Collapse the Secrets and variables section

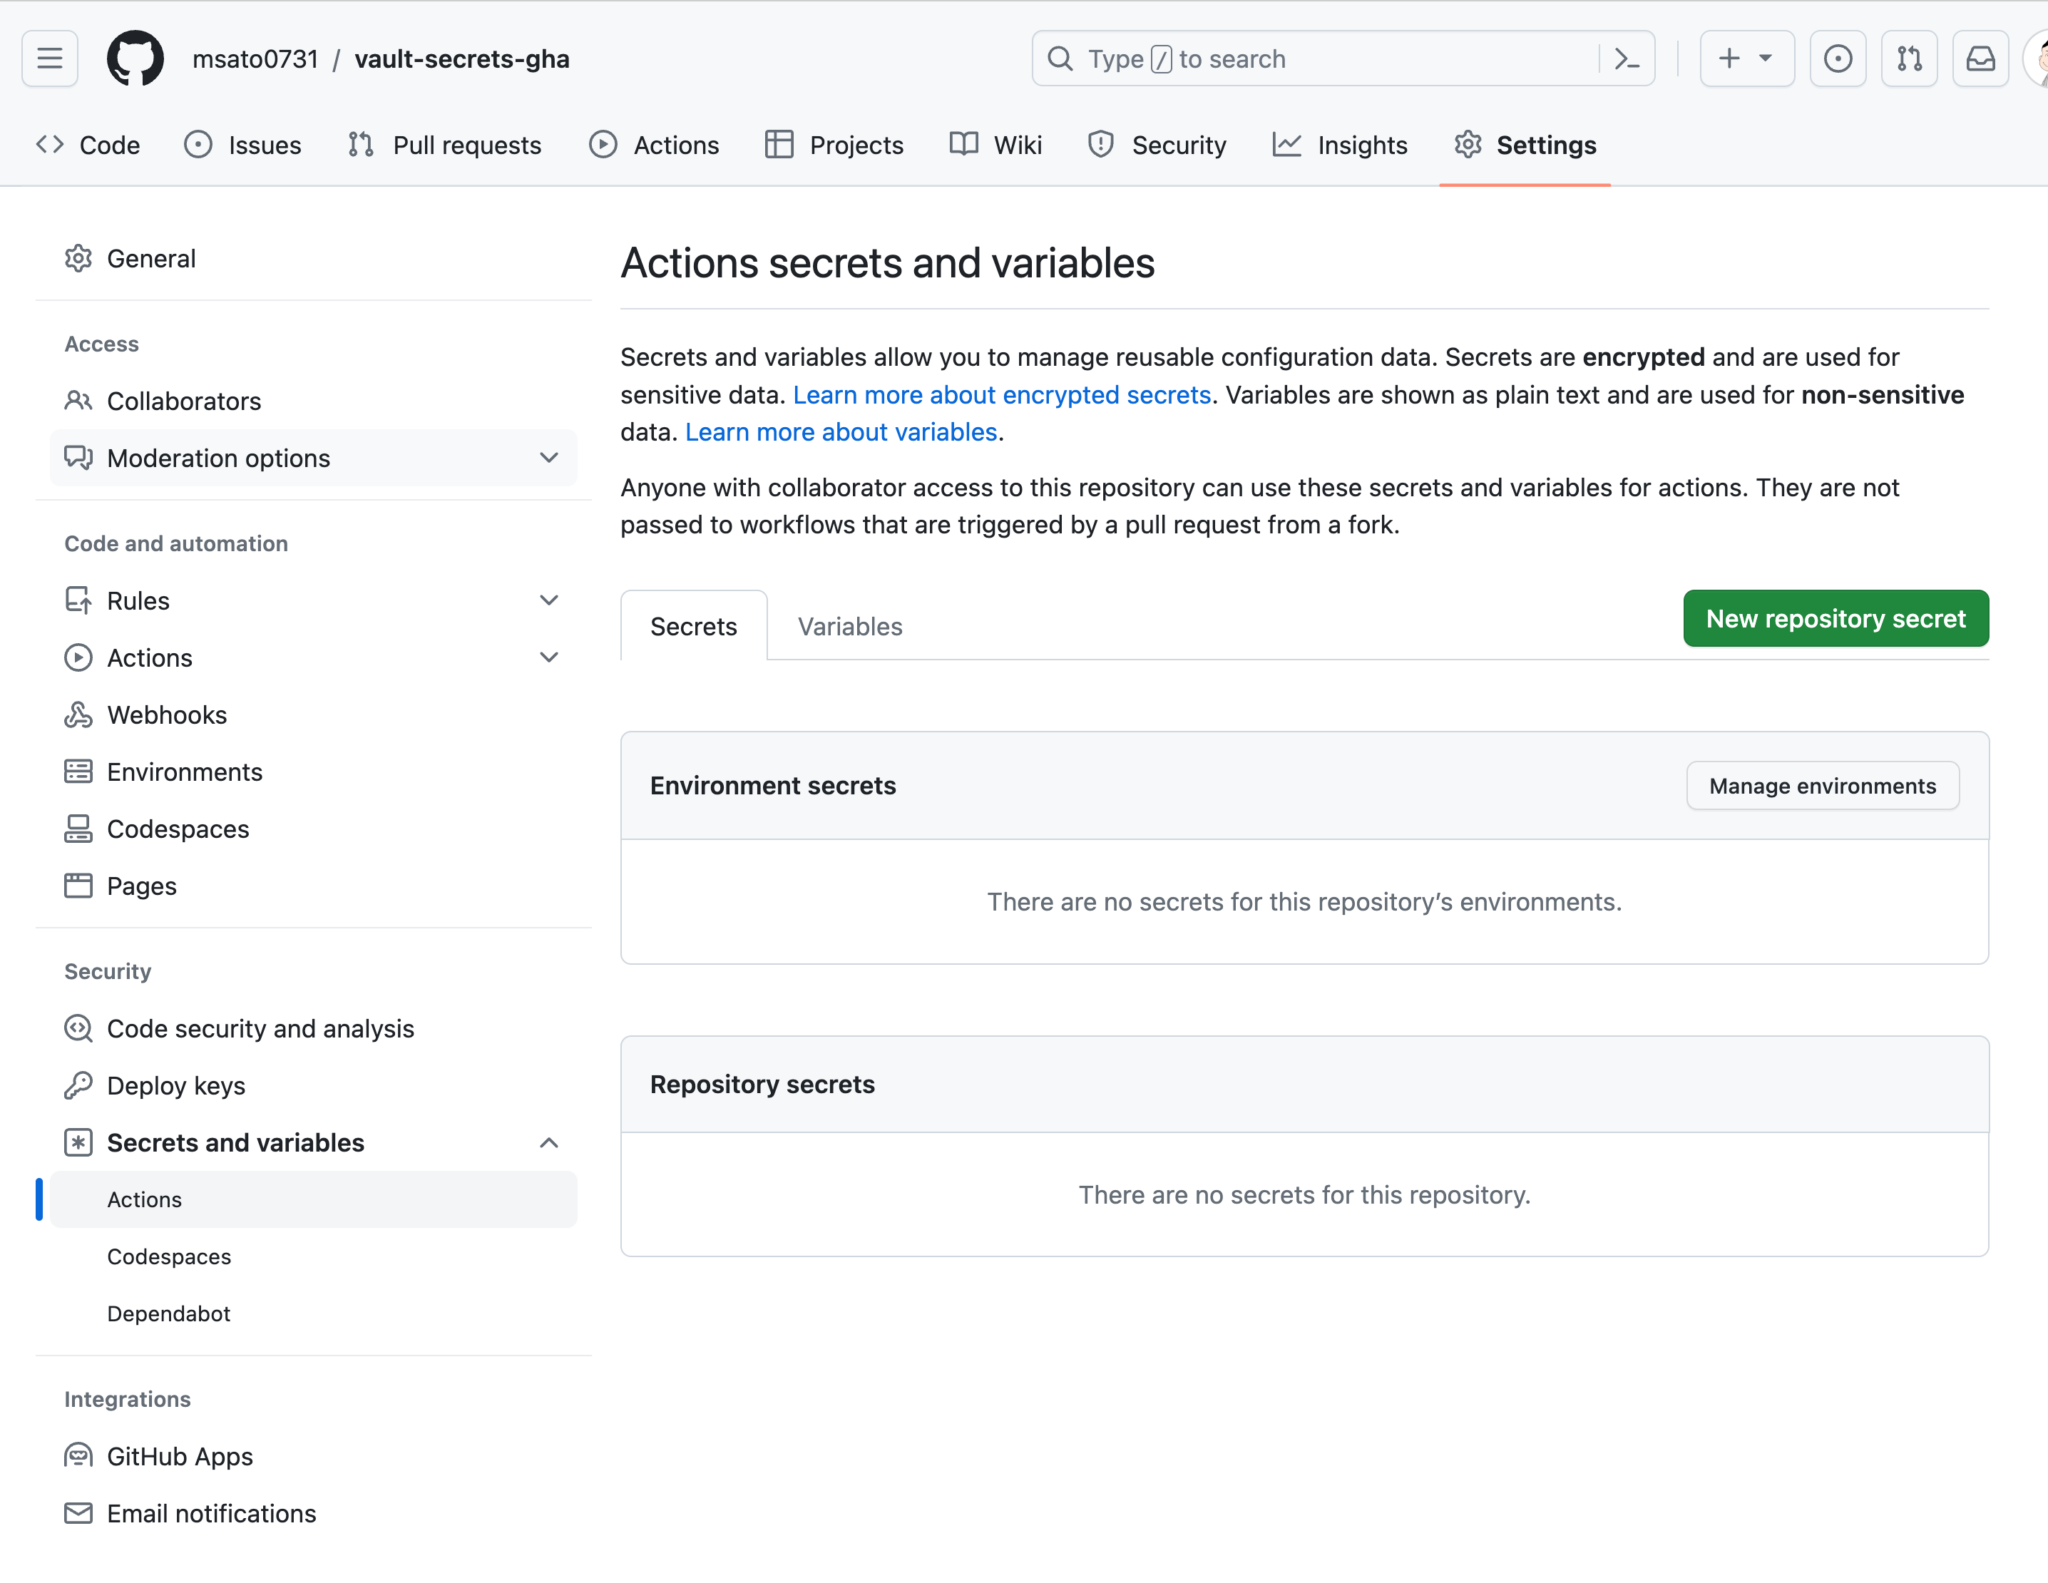click(x=549, y=1142)
